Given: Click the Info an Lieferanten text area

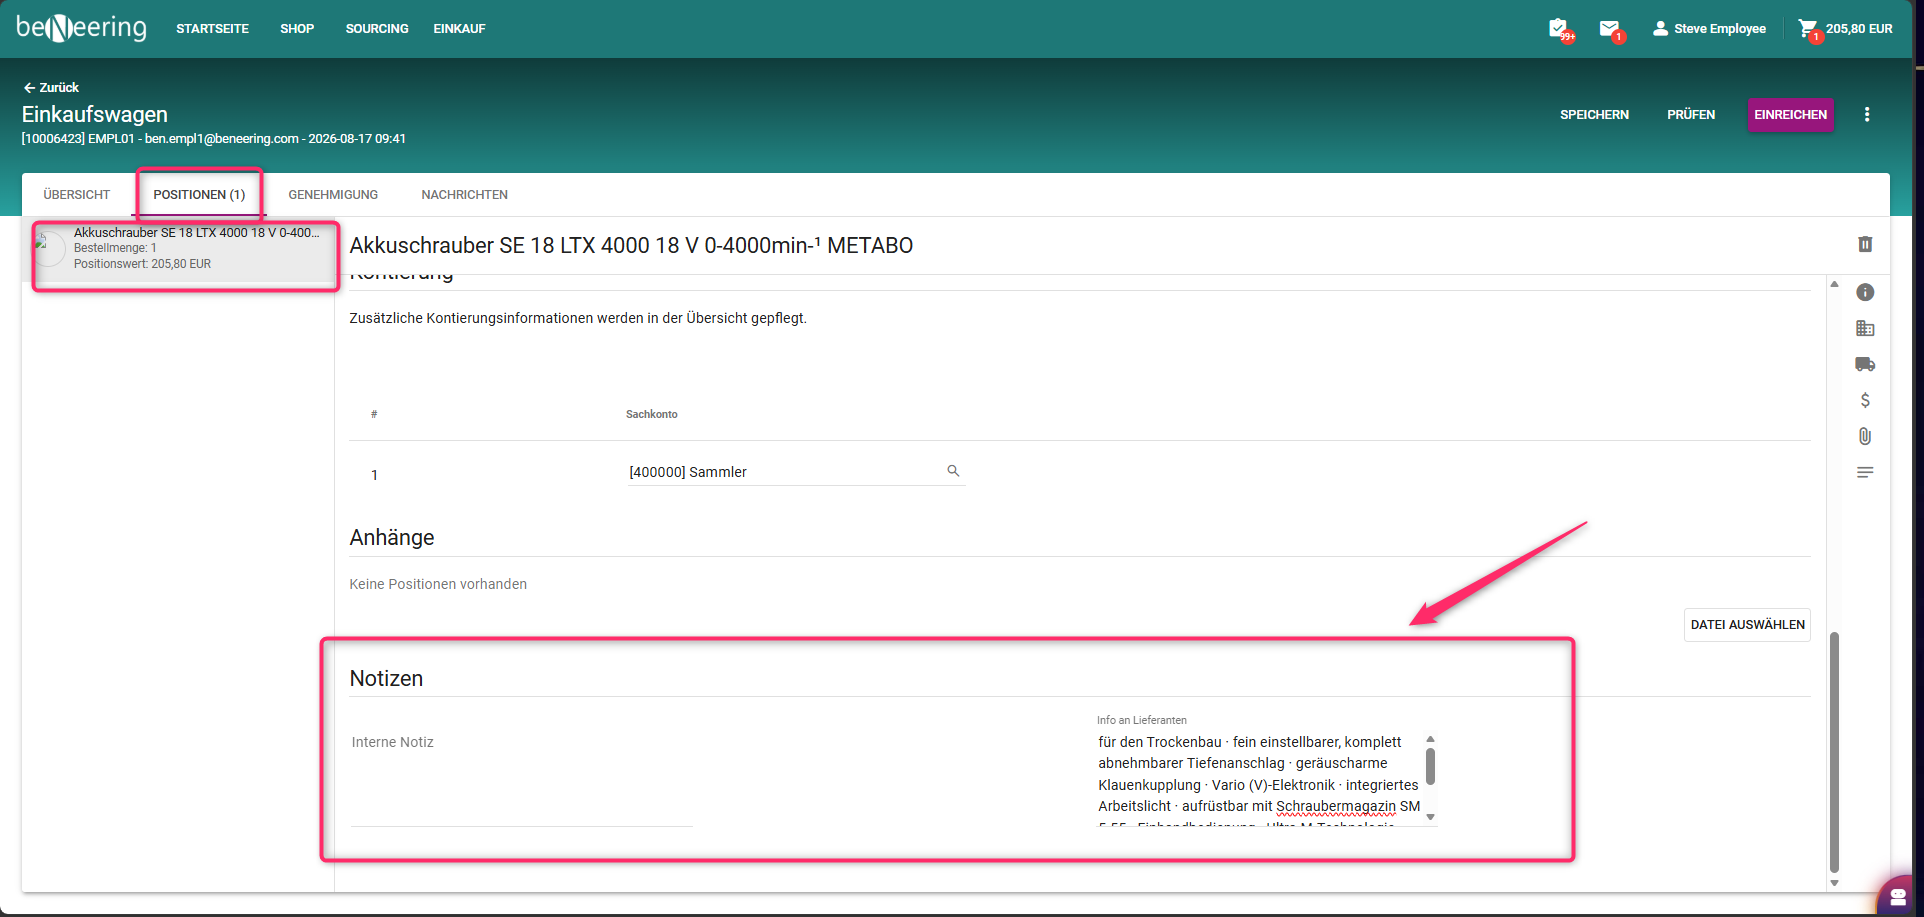Looking at the screenshot, I should click(1258, 779).
